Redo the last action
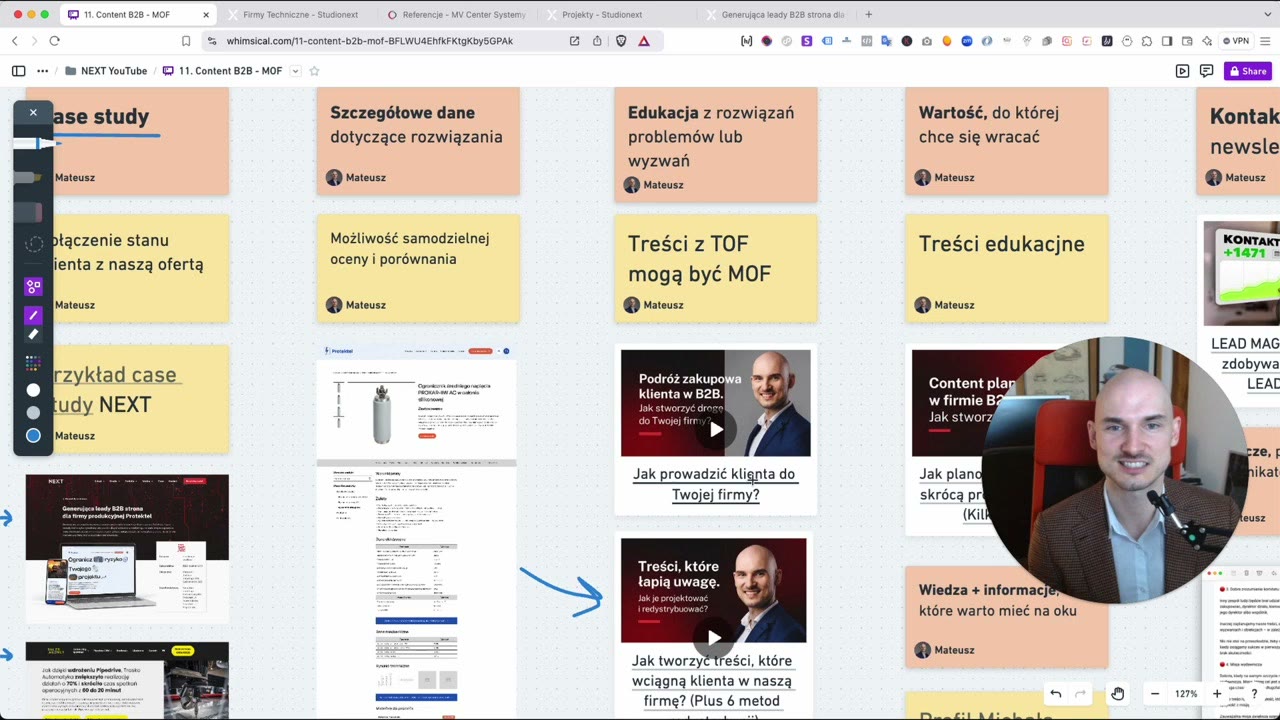1280x720 pixels. click(1080, 694)
